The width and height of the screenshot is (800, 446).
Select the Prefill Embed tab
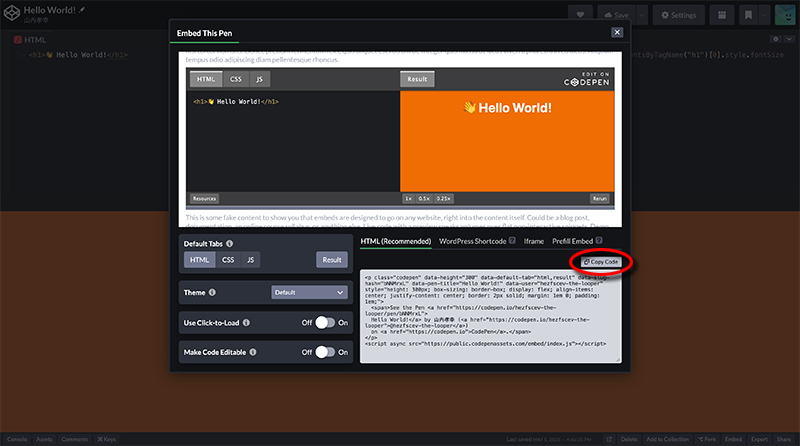click(577, 241)
